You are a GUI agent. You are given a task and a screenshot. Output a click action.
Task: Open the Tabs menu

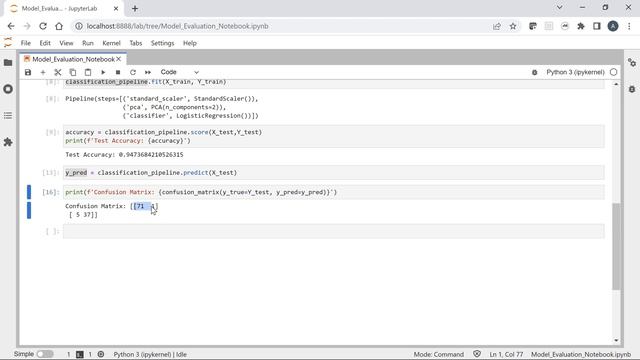coord(136,43)
